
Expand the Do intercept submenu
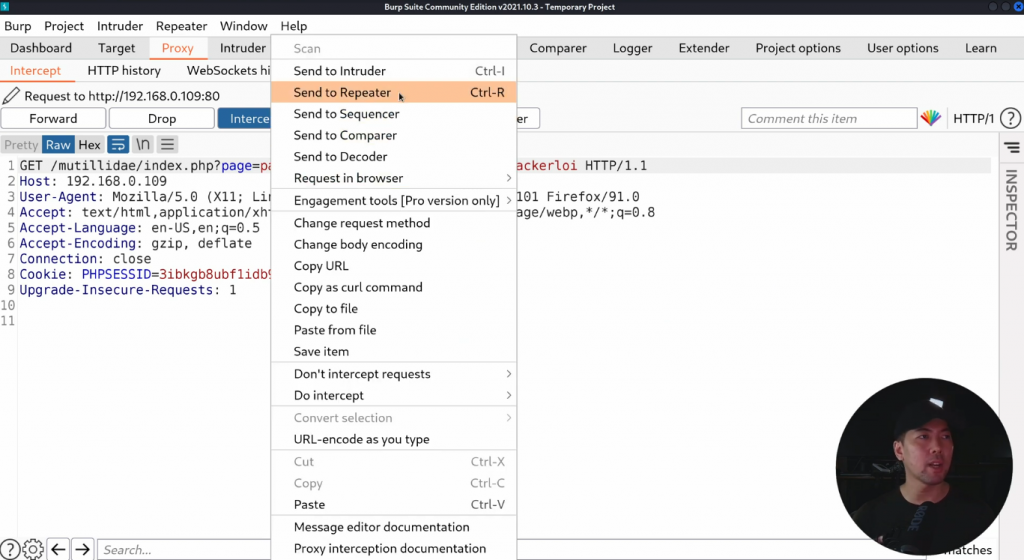pyautogui.click(x=394, y=396)
